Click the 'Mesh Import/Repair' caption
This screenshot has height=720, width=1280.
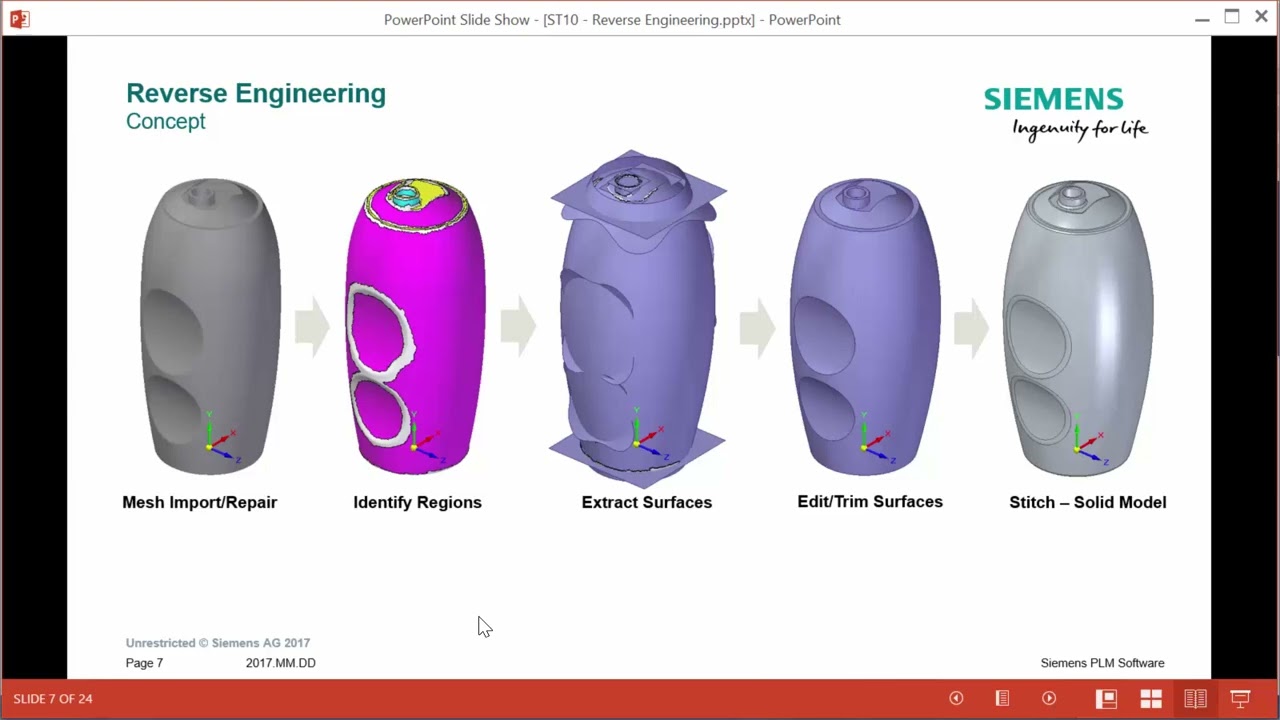[199, 502]
